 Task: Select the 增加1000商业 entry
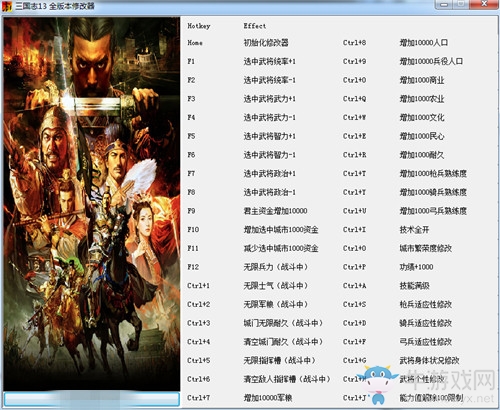(x=422, y=80)
